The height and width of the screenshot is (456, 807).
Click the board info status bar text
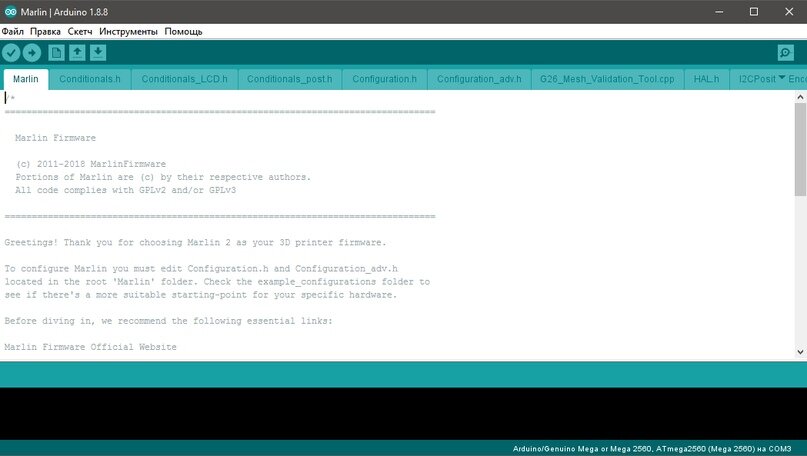point(652,449)
